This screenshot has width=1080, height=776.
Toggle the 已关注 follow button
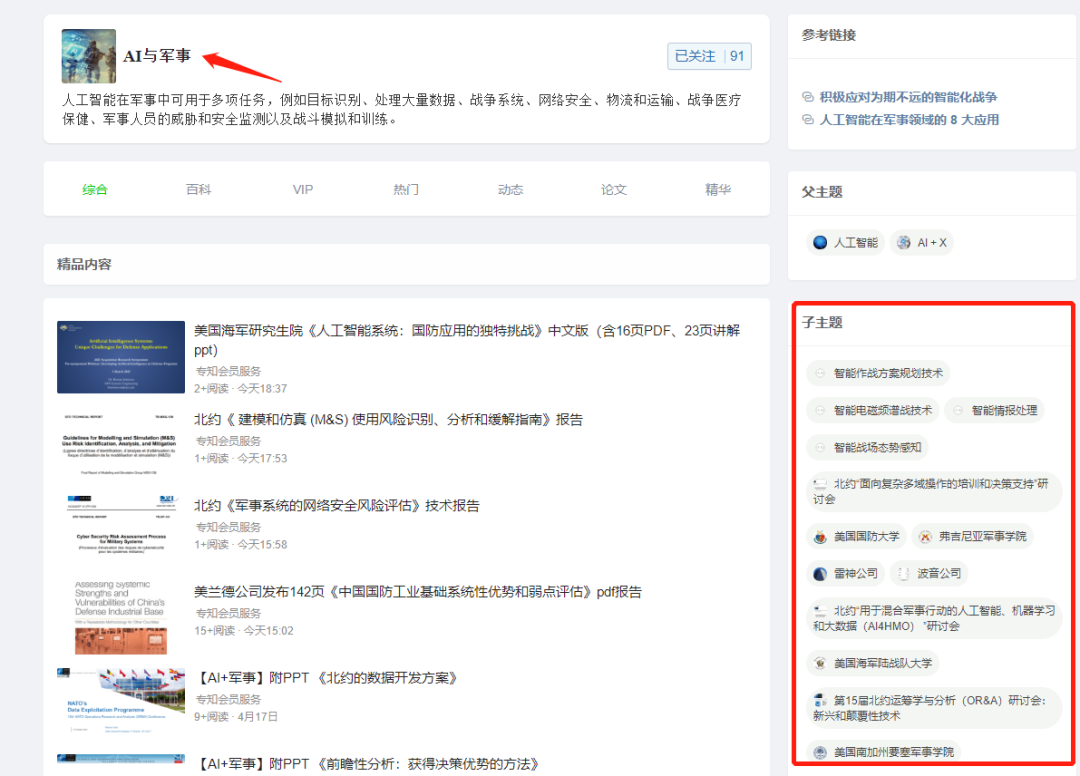tap(709, 56)
